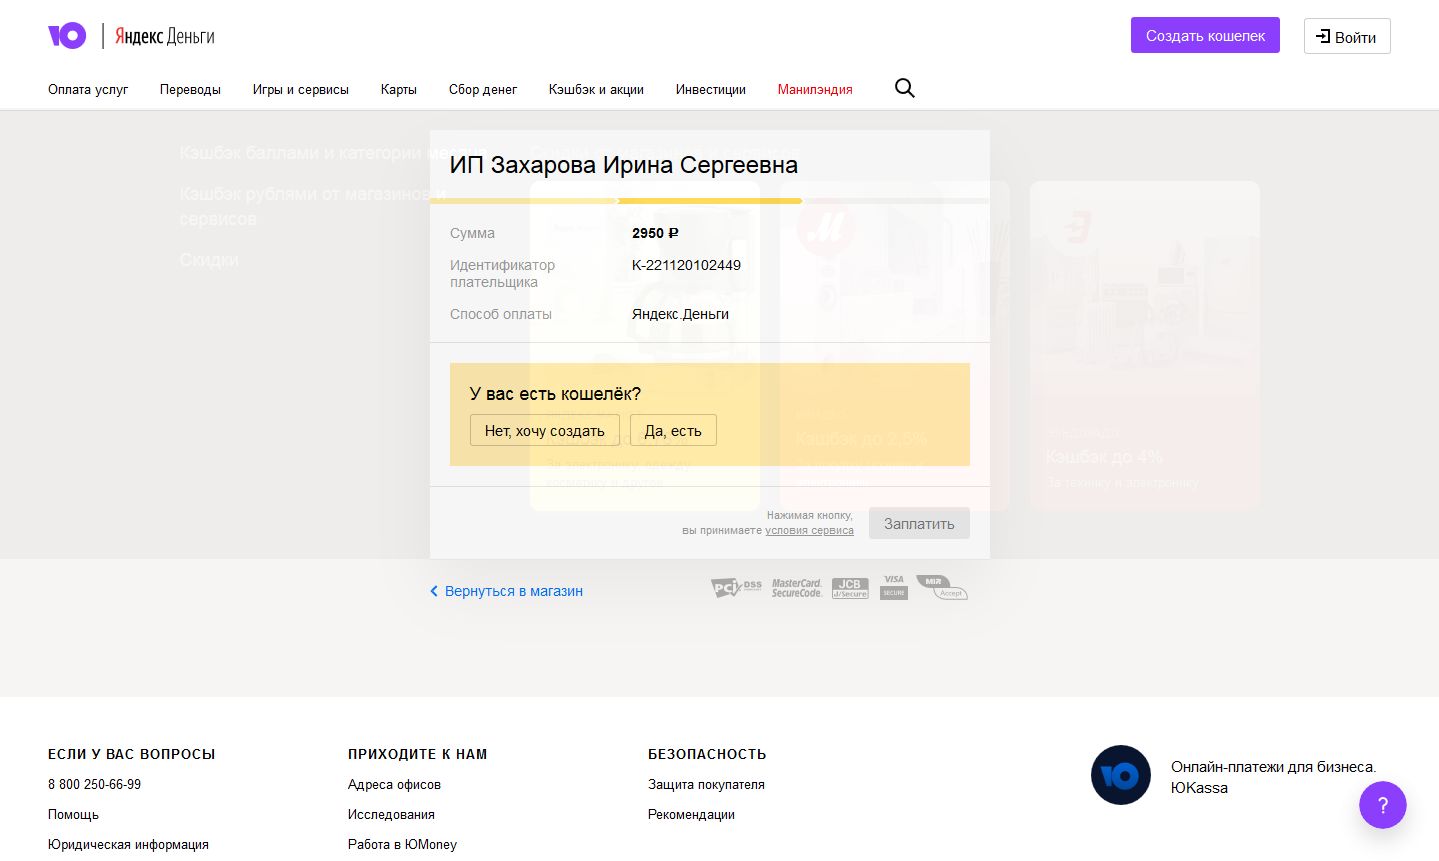Click the payment progress bar

click(x=710, y=201)
